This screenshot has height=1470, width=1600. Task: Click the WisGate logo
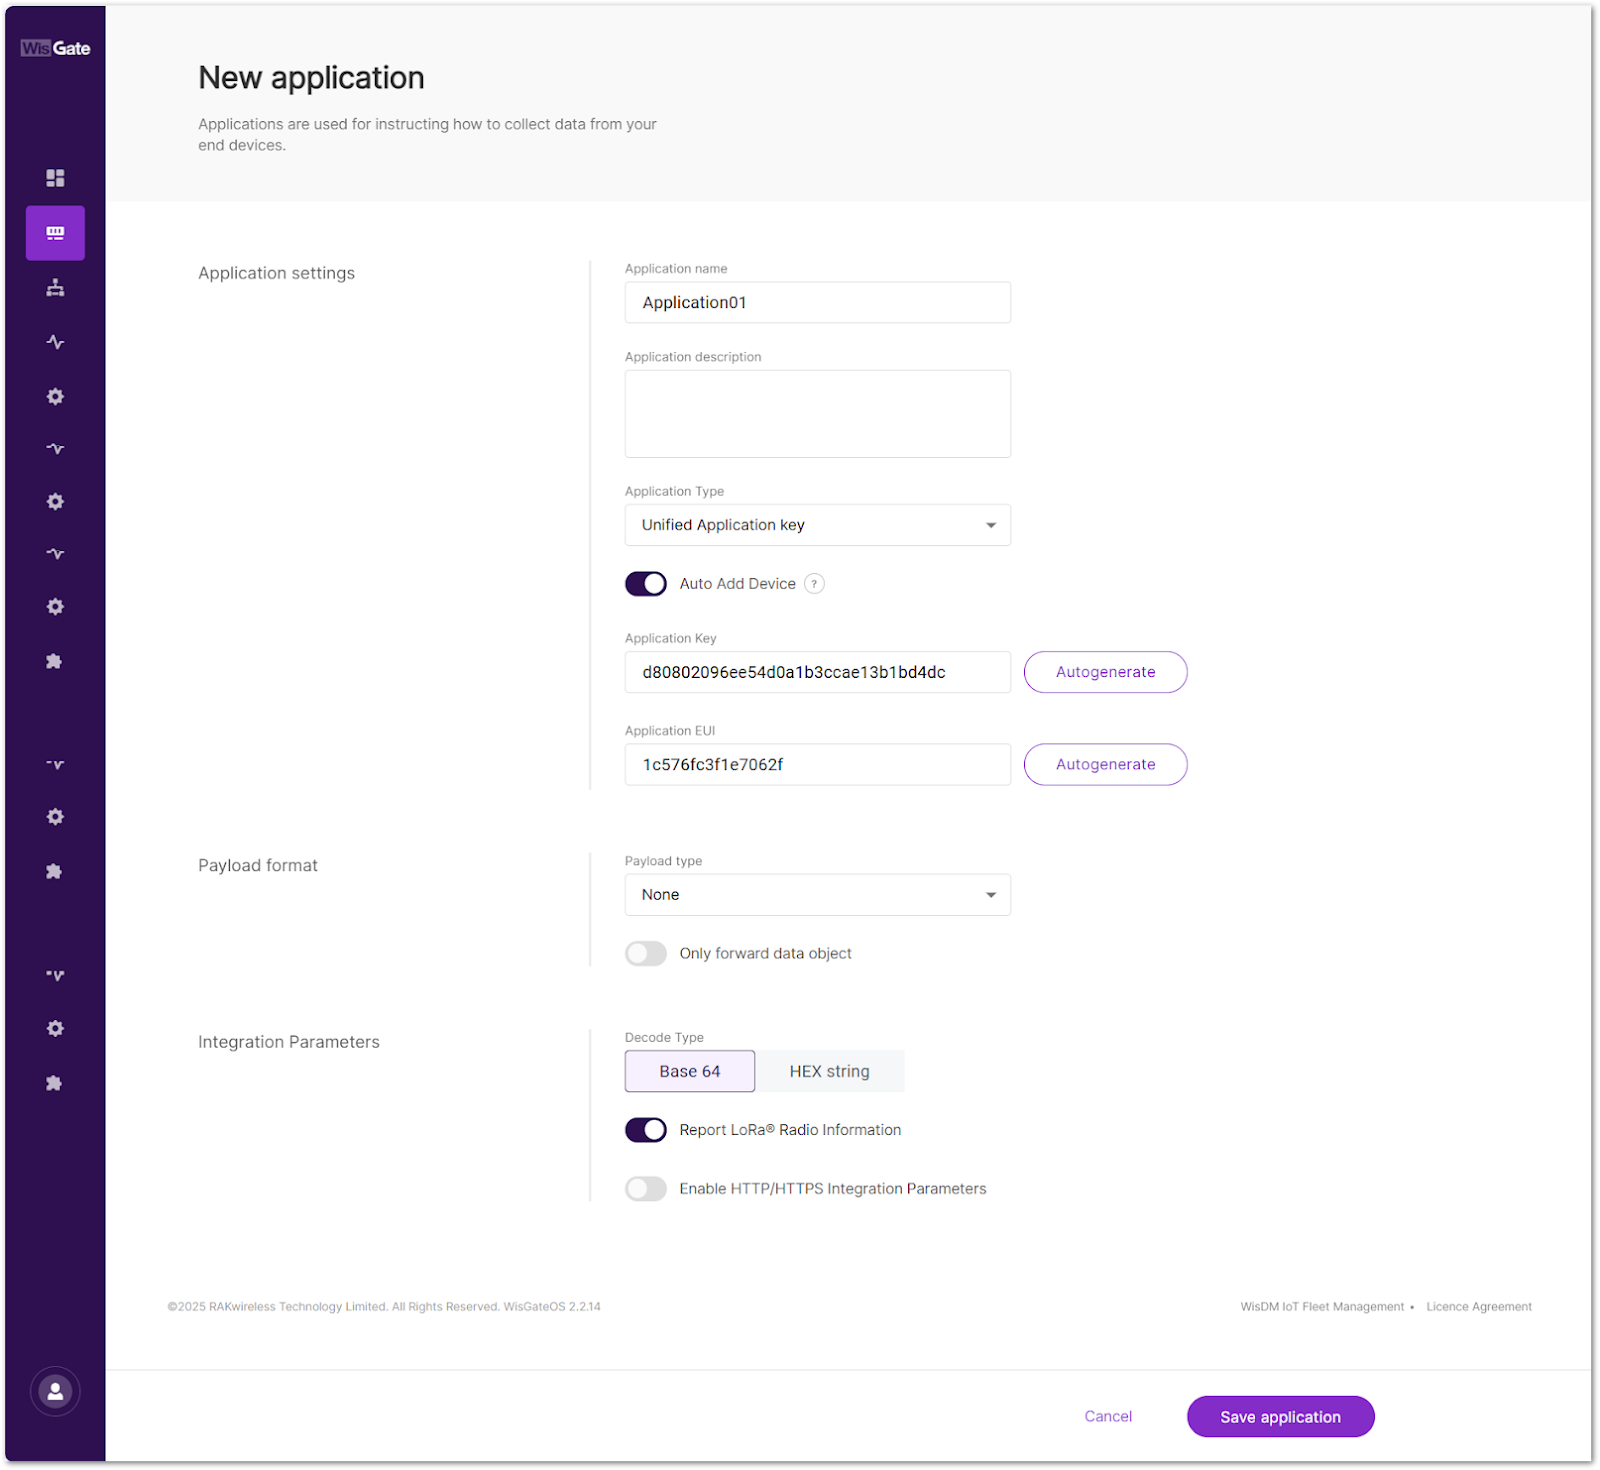pyautogui.click(x=55, y=48)
